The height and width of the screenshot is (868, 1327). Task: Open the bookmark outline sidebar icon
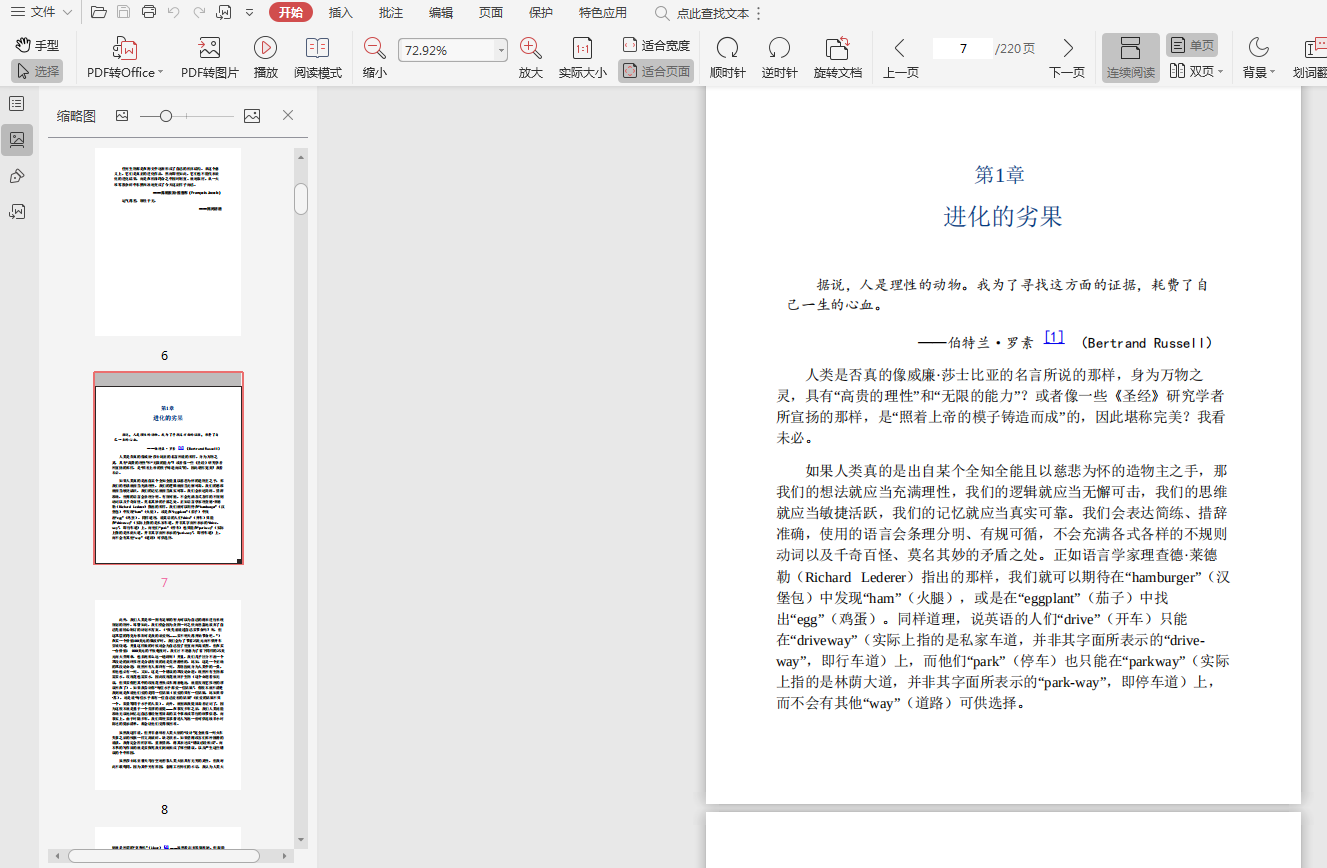(17, 104)
